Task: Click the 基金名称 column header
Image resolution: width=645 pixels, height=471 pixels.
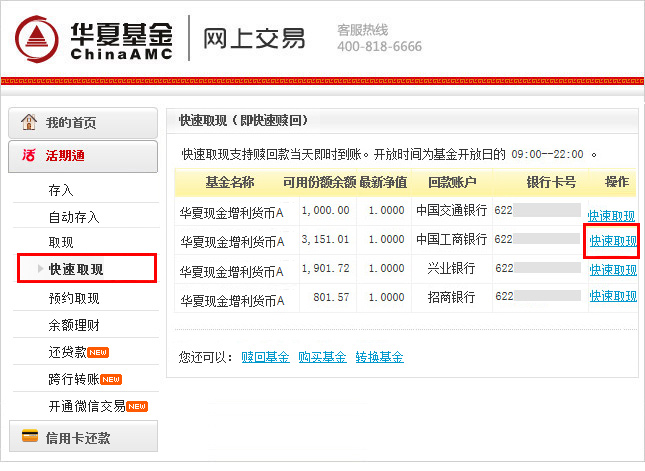Action: 230,182
